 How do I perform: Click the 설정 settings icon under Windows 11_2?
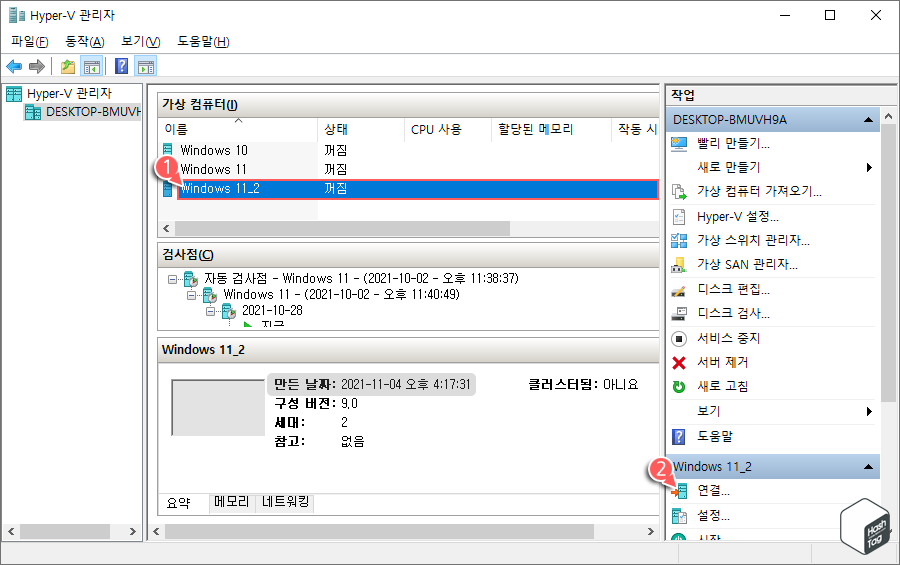(679, 516)
